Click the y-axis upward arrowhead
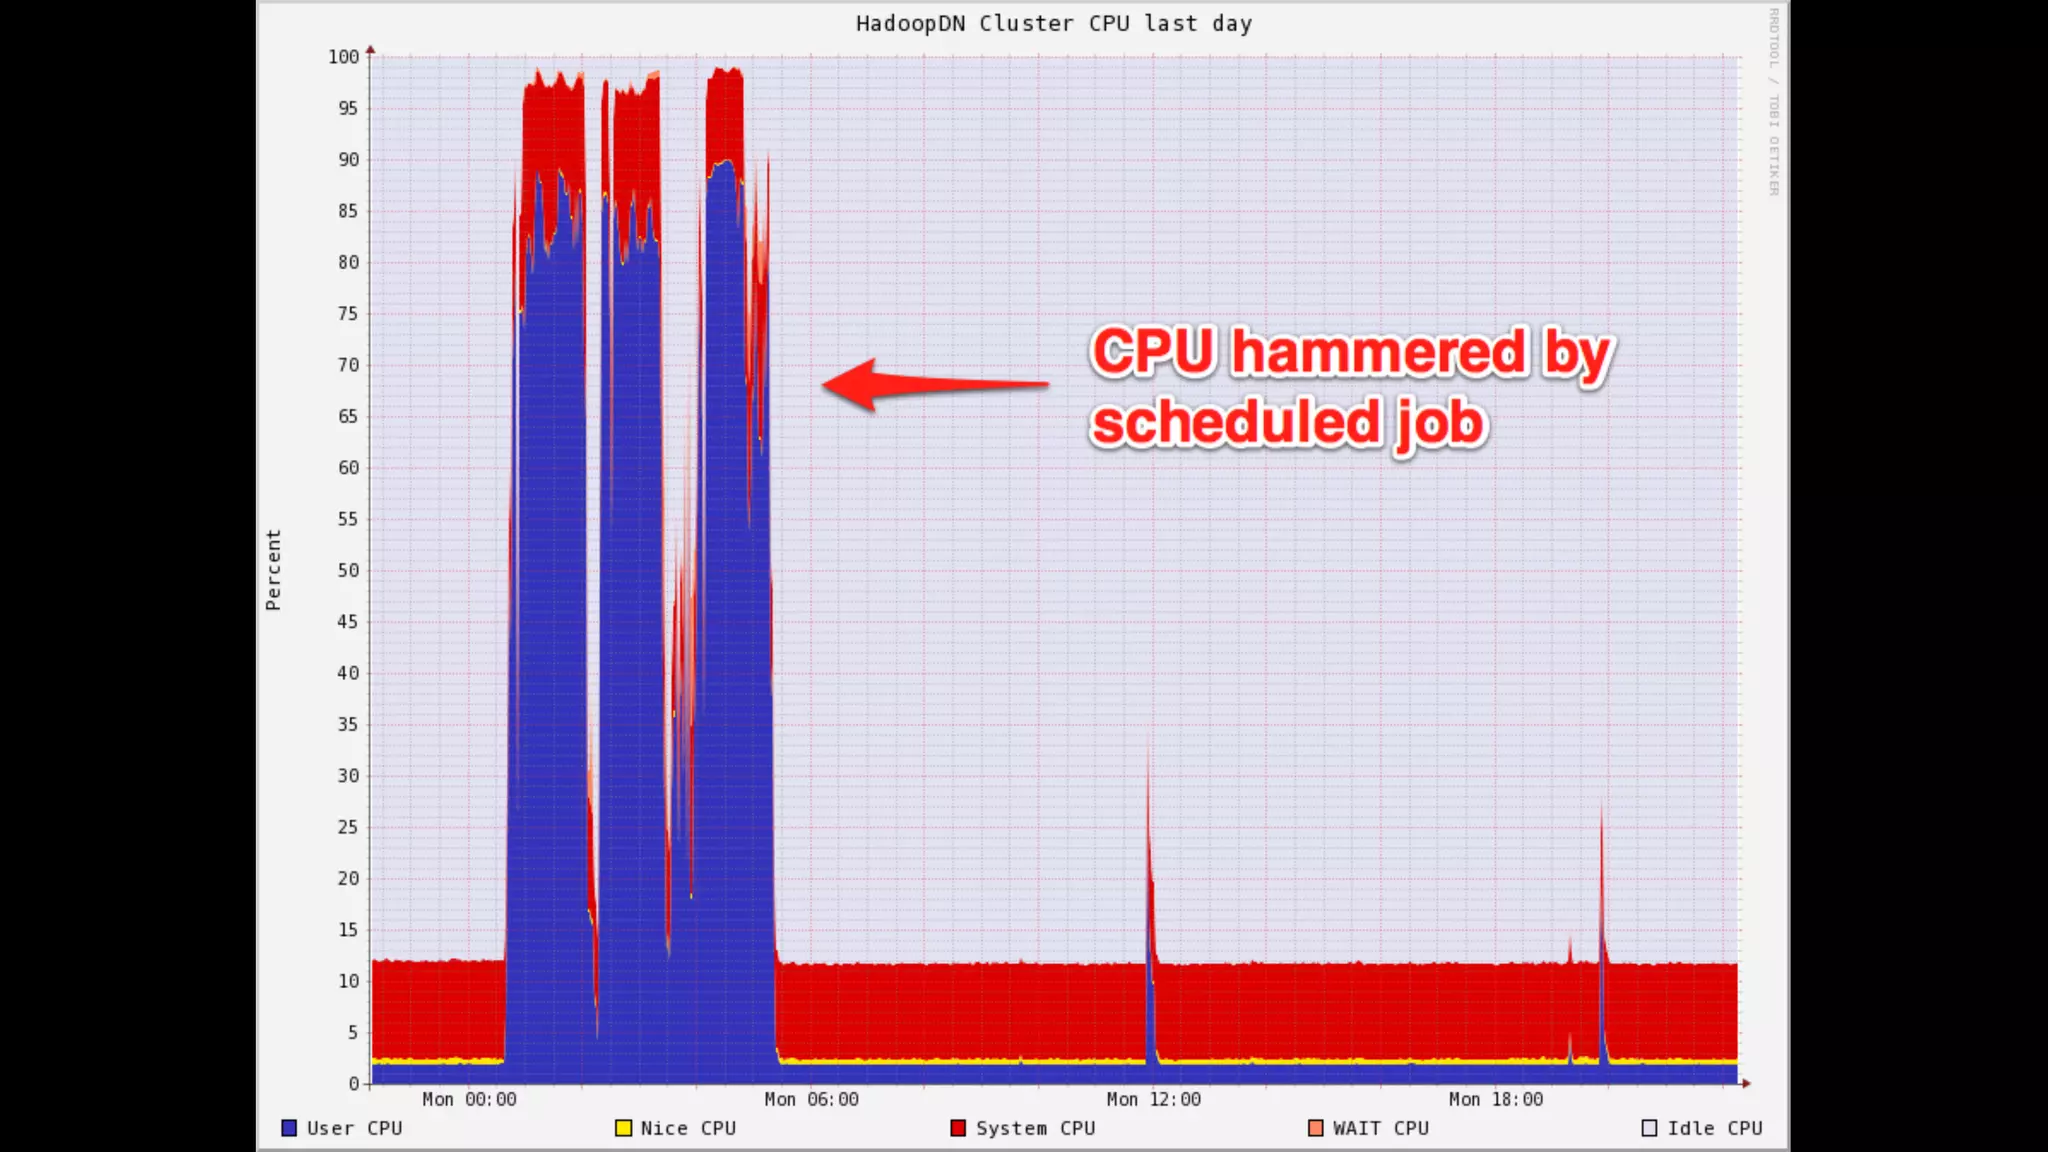Screen dimensions: 2048x1152 pyautogui.click(x=370, y=49)
